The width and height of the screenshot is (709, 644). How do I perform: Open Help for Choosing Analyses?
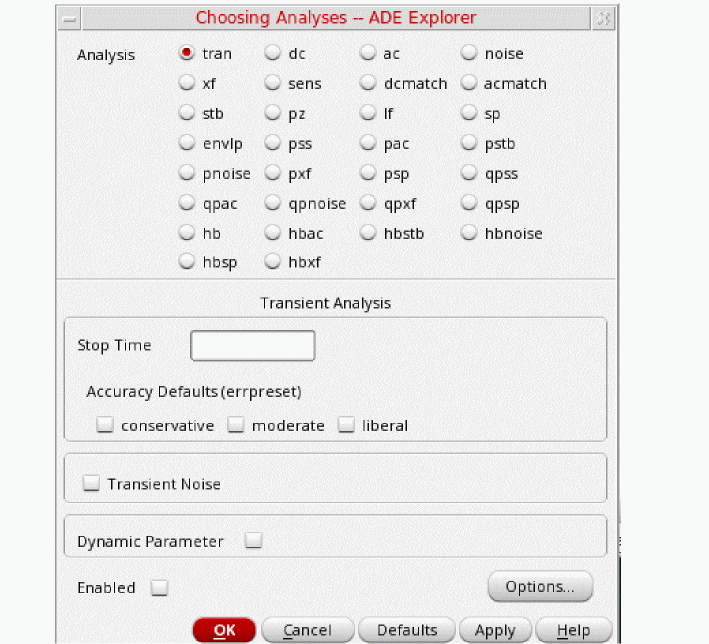(x=573, y=630)
